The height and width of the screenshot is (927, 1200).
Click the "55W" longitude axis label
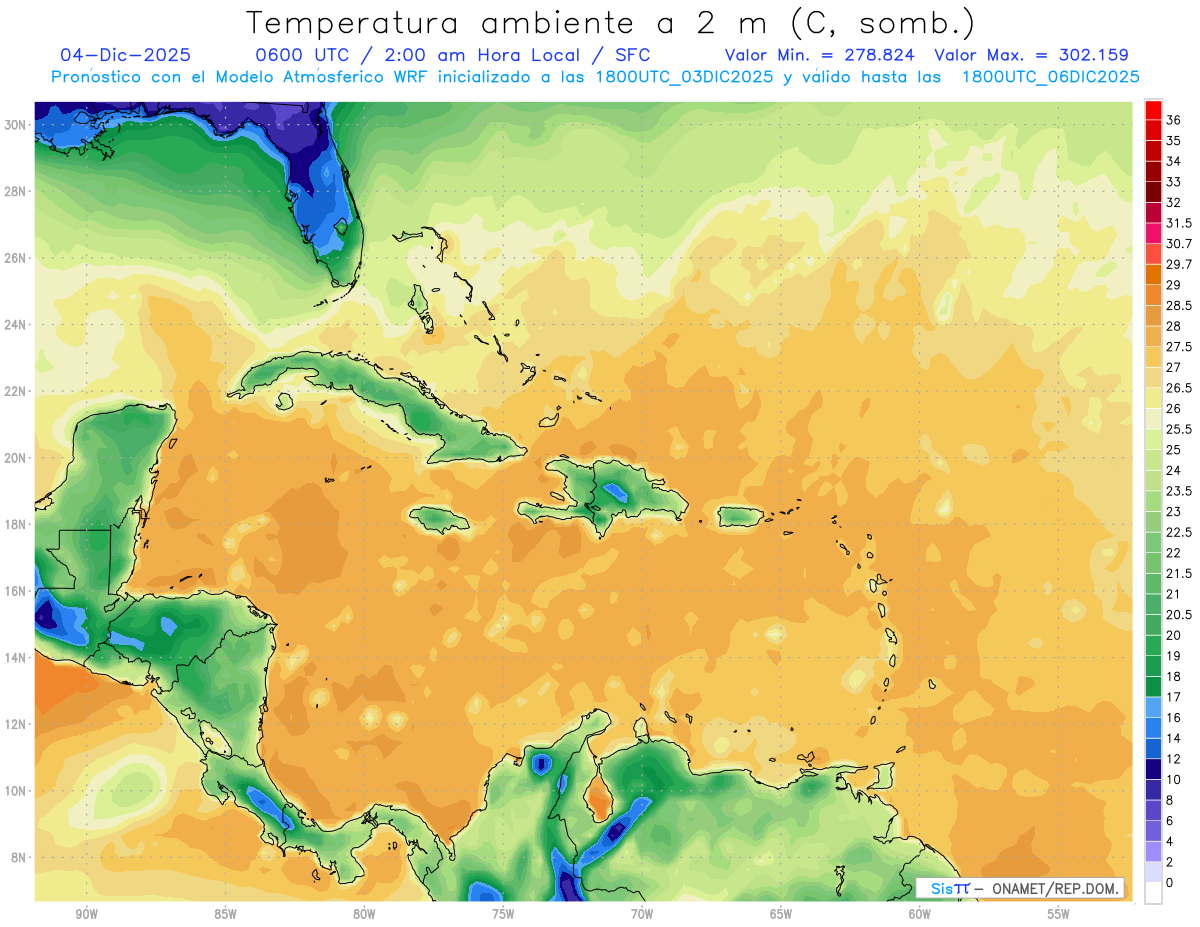(1059, 914)
